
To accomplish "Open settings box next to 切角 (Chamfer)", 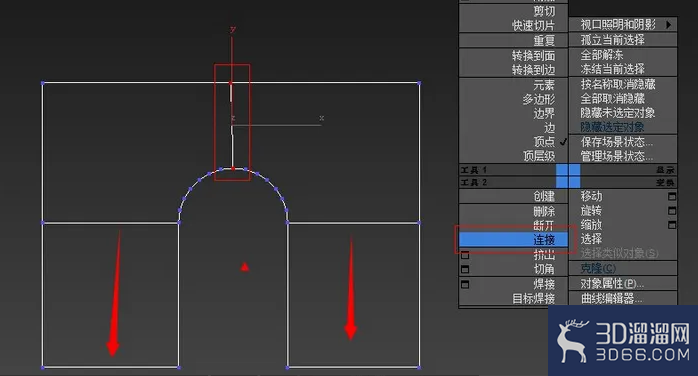I will (x=465, y=270).
